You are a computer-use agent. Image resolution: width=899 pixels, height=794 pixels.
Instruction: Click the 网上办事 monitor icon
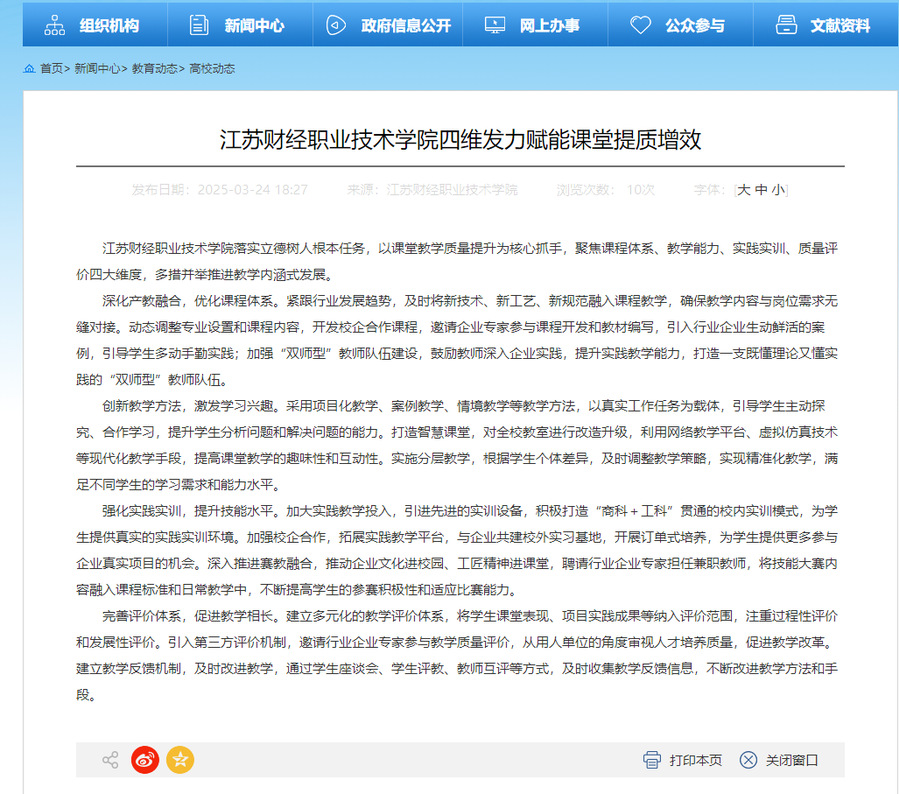[494, 25]
